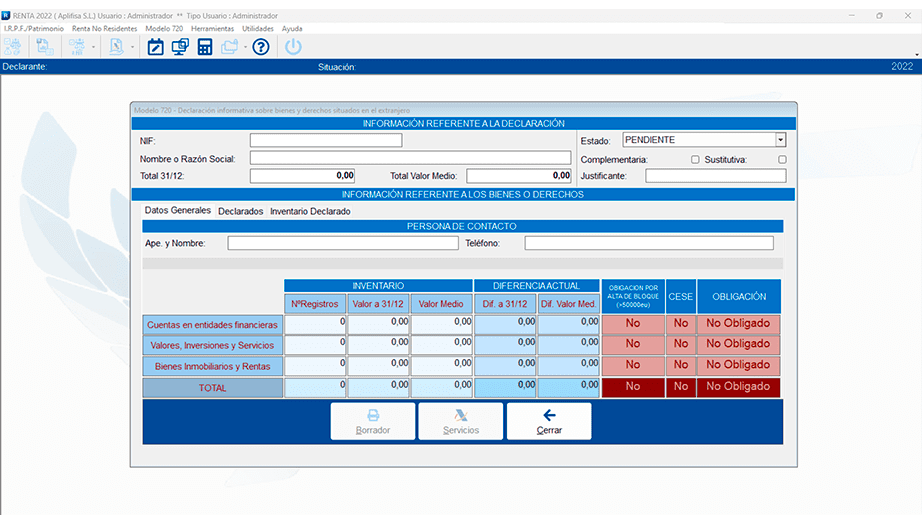Open the help question mark icon

[260, 46]
